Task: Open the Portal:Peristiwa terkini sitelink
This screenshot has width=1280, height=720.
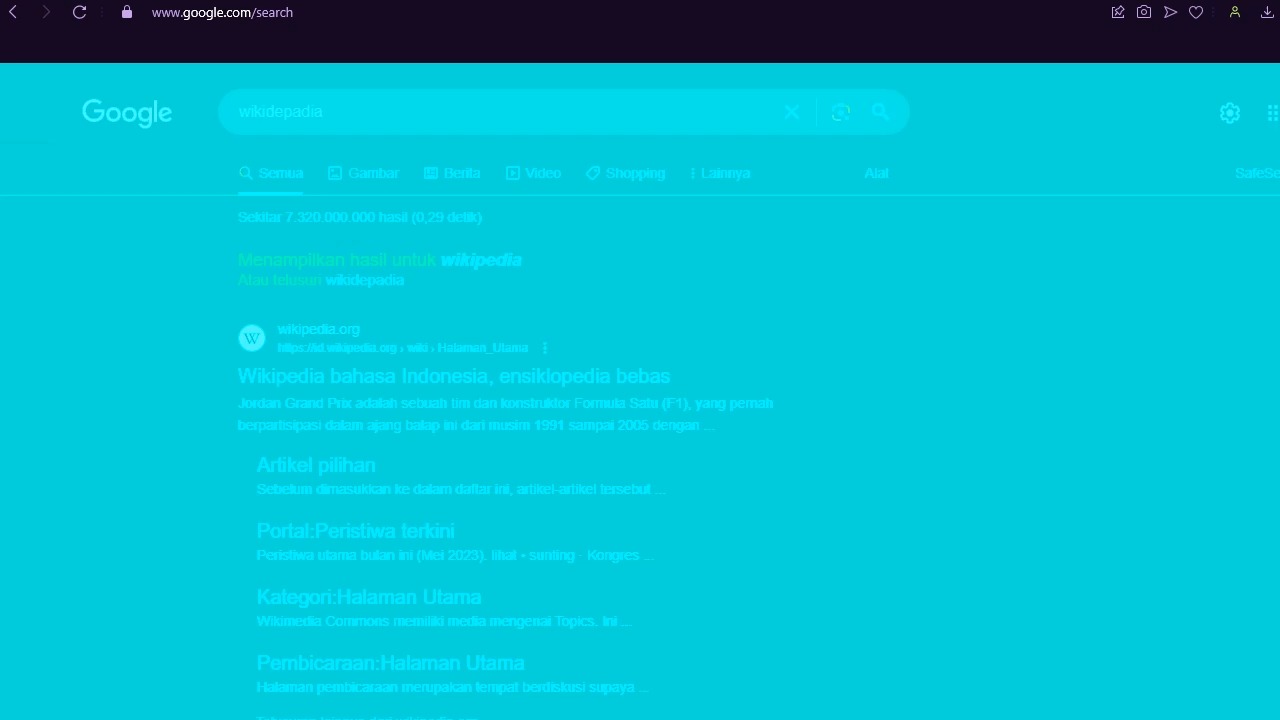Action: 355,531
